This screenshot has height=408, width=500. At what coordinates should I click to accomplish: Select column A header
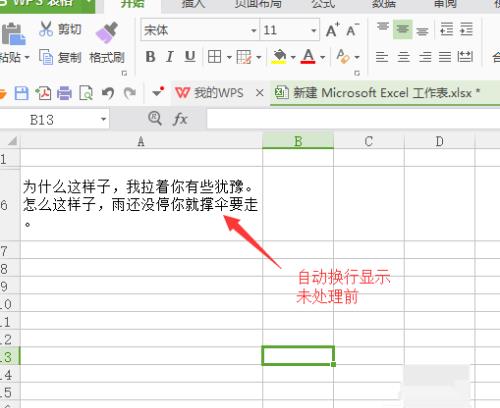[x=141, y=141]
